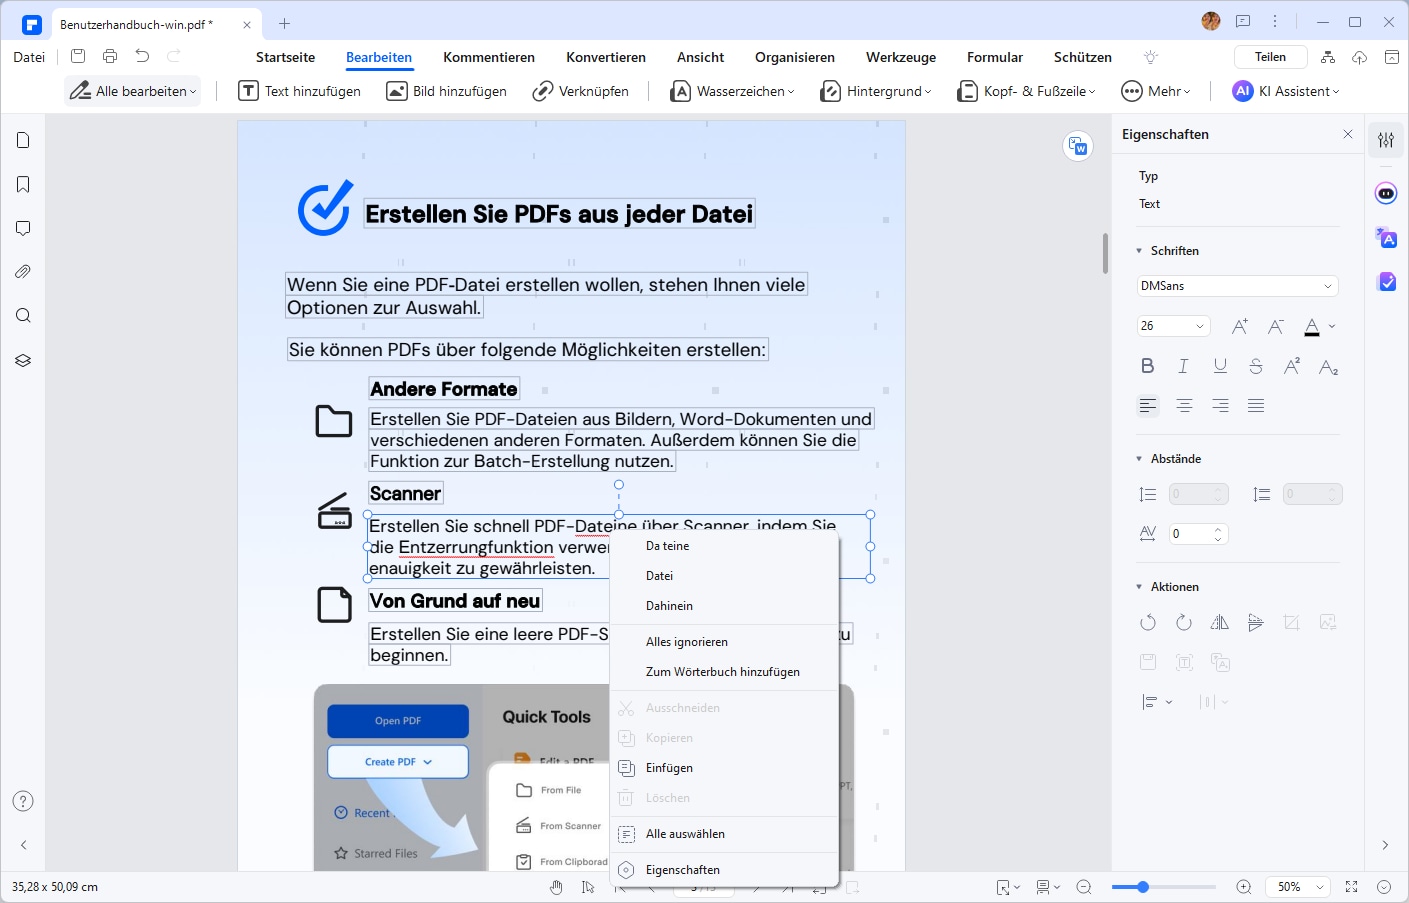1409x903 pixels.
Task: Toggle Bold formatting
Action: pos(1148,366)
